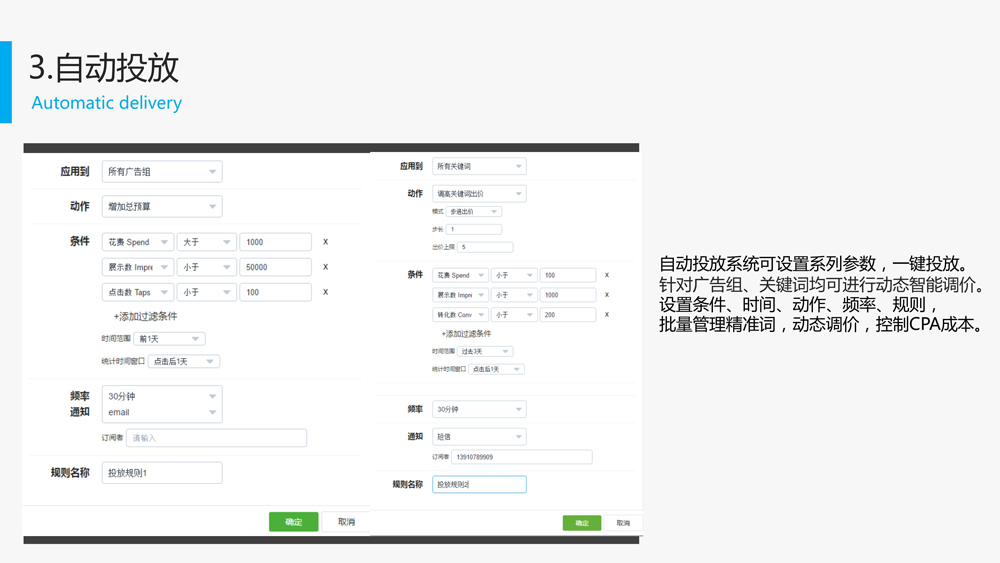Expand the 调高关键词出价 action dropdown

click(x=478, y=194)
